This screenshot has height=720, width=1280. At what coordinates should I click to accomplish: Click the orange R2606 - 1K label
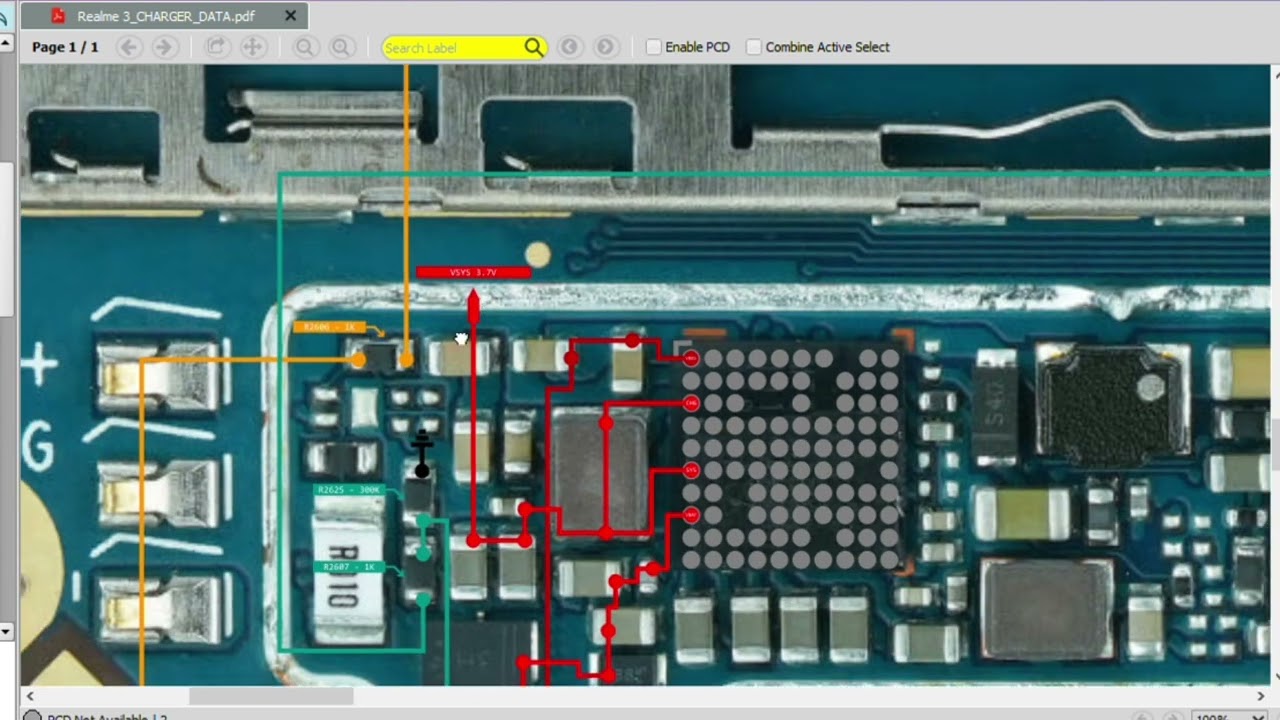tap(329, 327)
